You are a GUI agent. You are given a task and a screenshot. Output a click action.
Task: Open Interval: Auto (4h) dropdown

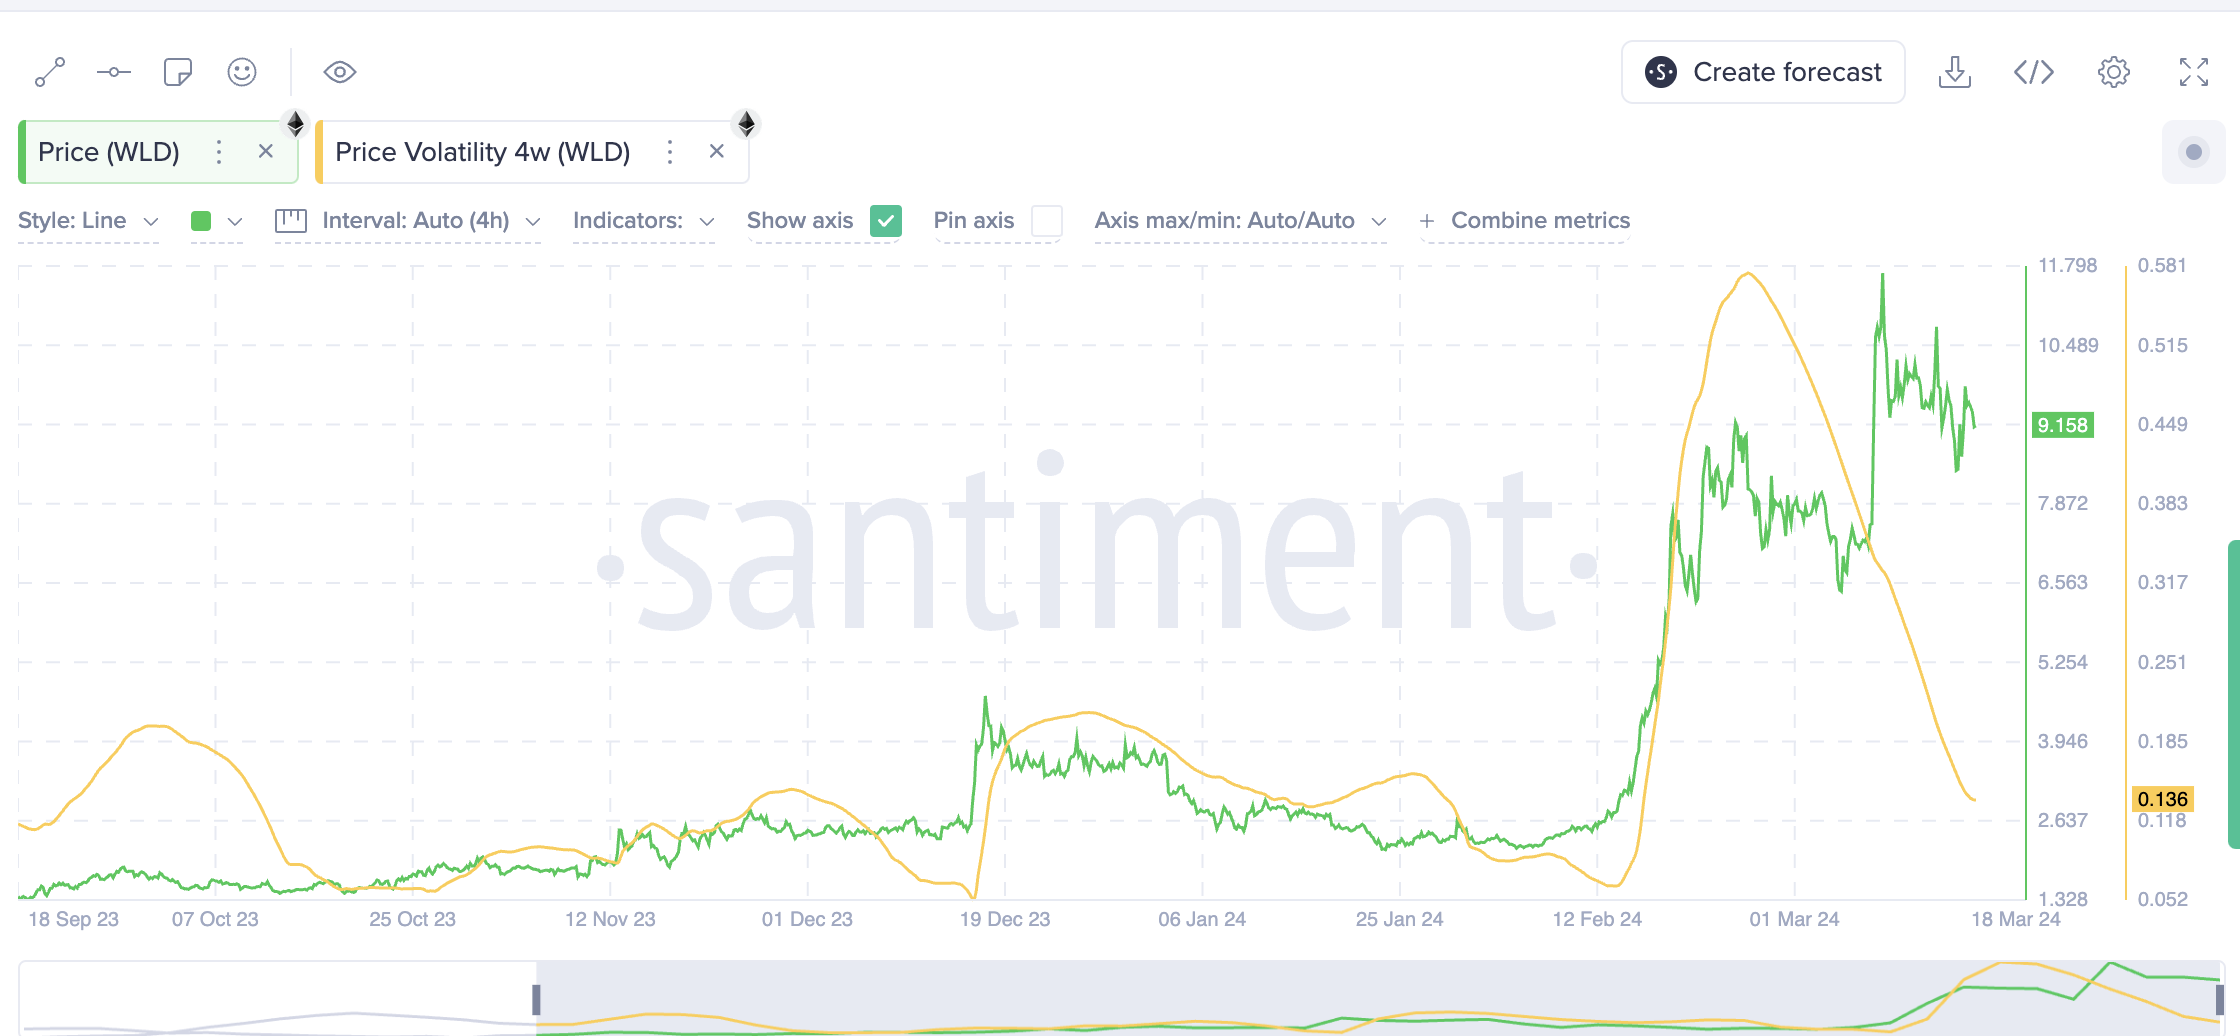click(408, 221)
